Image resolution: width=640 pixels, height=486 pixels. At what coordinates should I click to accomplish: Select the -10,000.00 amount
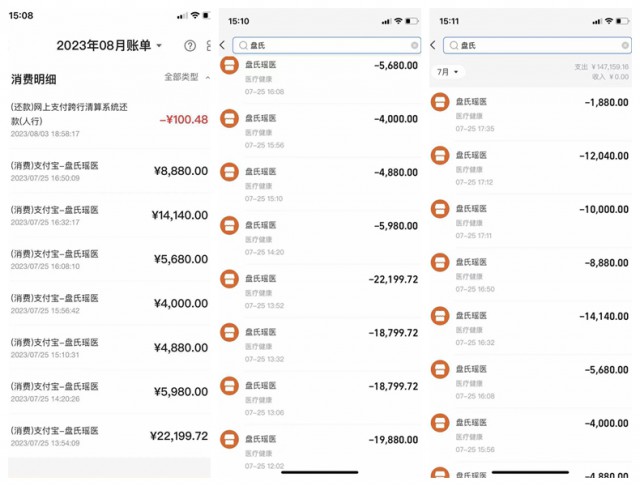pos(604,209)
